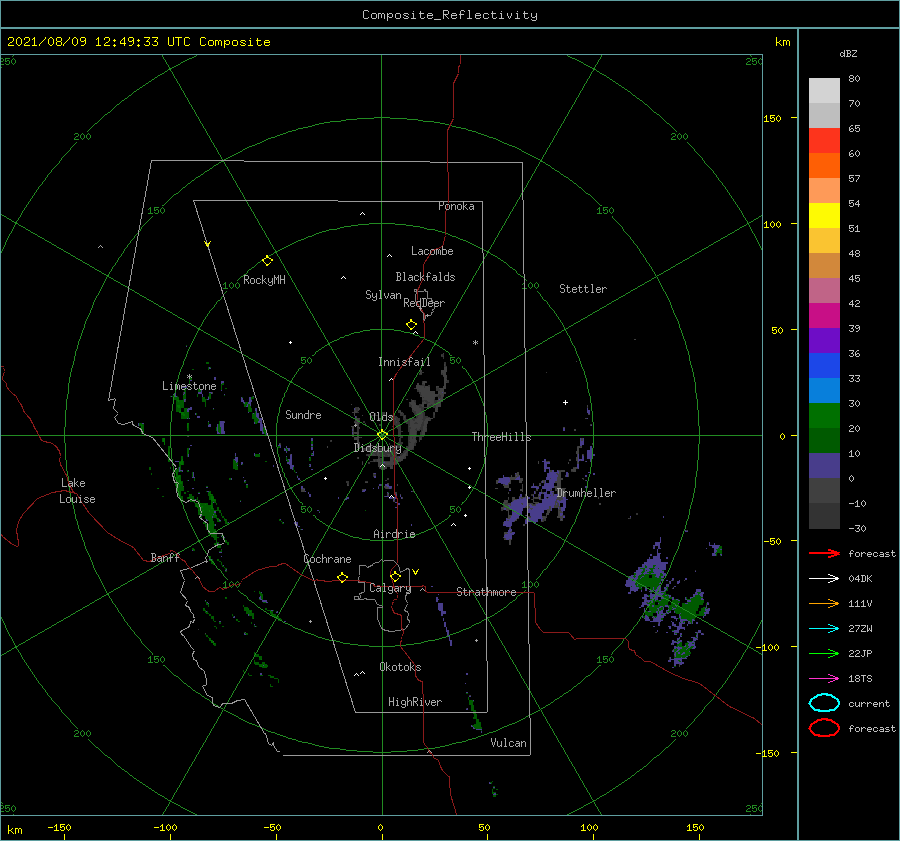
Task: Click the green 20-30 dBZ swatch
Action: click(824, 416)
